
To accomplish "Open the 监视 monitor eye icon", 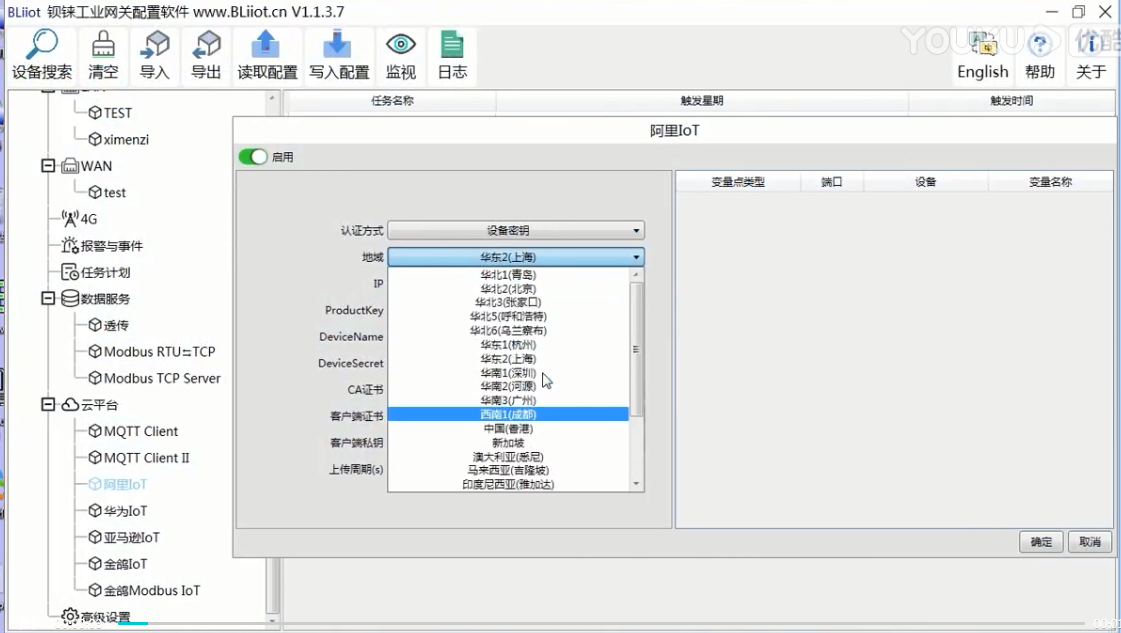I will [401, 46].
